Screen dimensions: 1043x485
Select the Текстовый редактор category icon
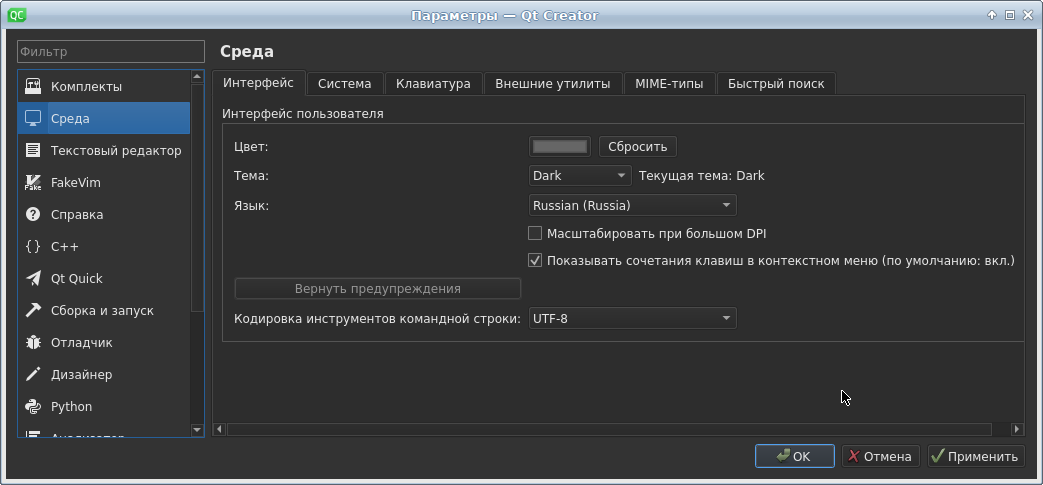click(33, 151)
